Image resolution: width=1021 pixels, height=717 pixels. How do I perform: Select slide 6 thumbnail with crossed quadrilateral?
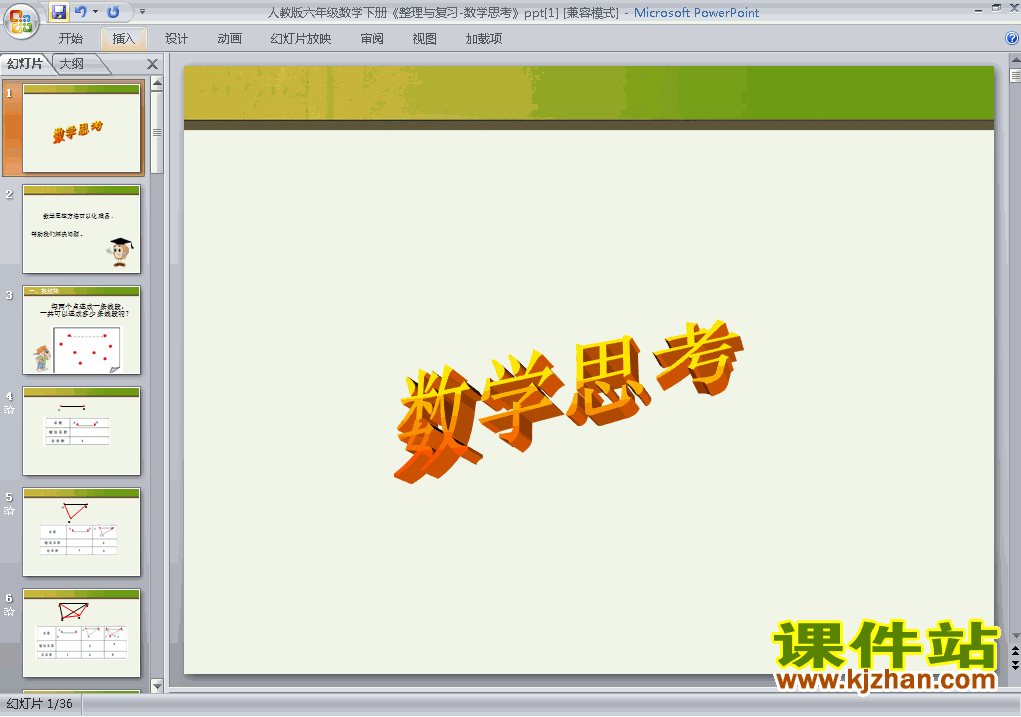tap(81, 633)
